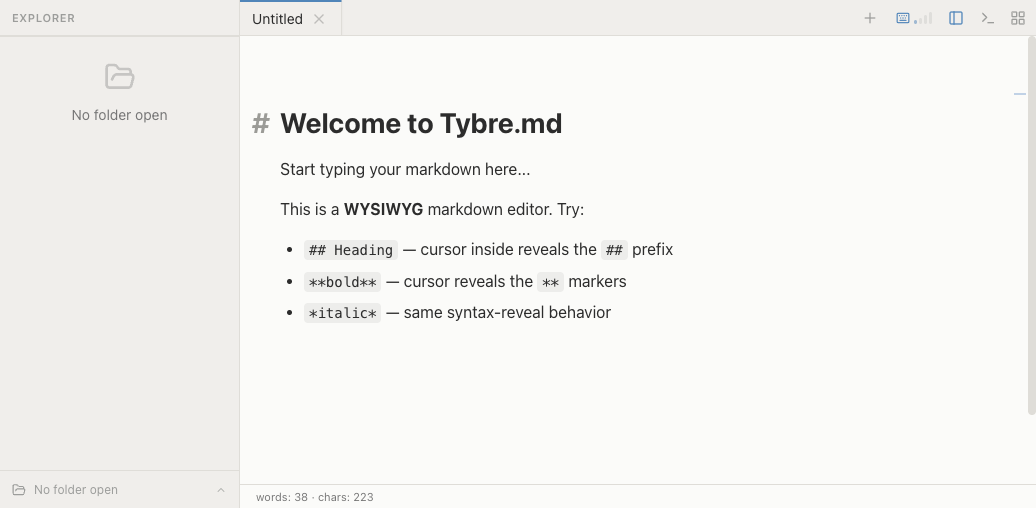Click the editor vertical scrollbar

[1031, 226]
